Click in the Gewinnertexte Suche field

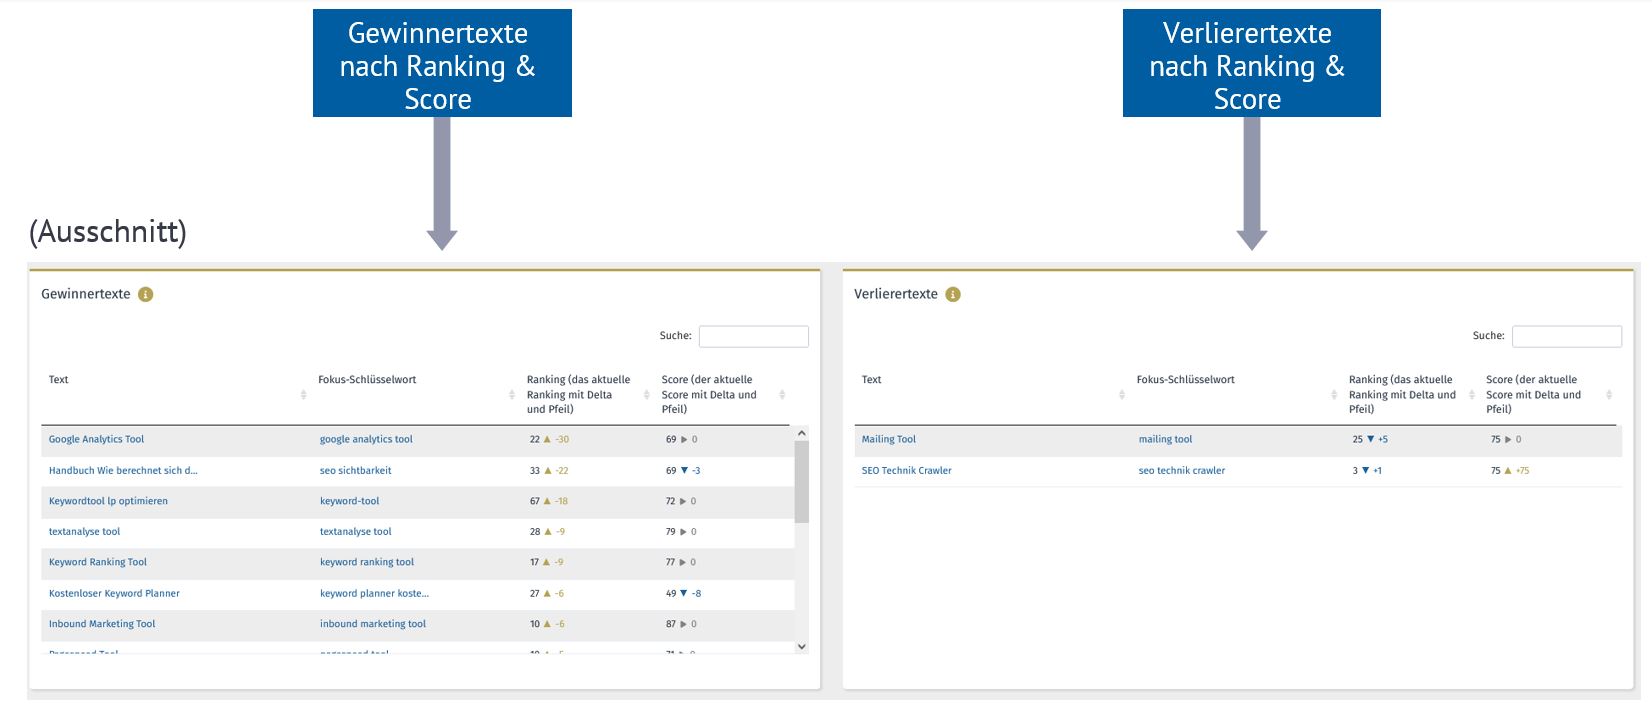tap(753, 336)
